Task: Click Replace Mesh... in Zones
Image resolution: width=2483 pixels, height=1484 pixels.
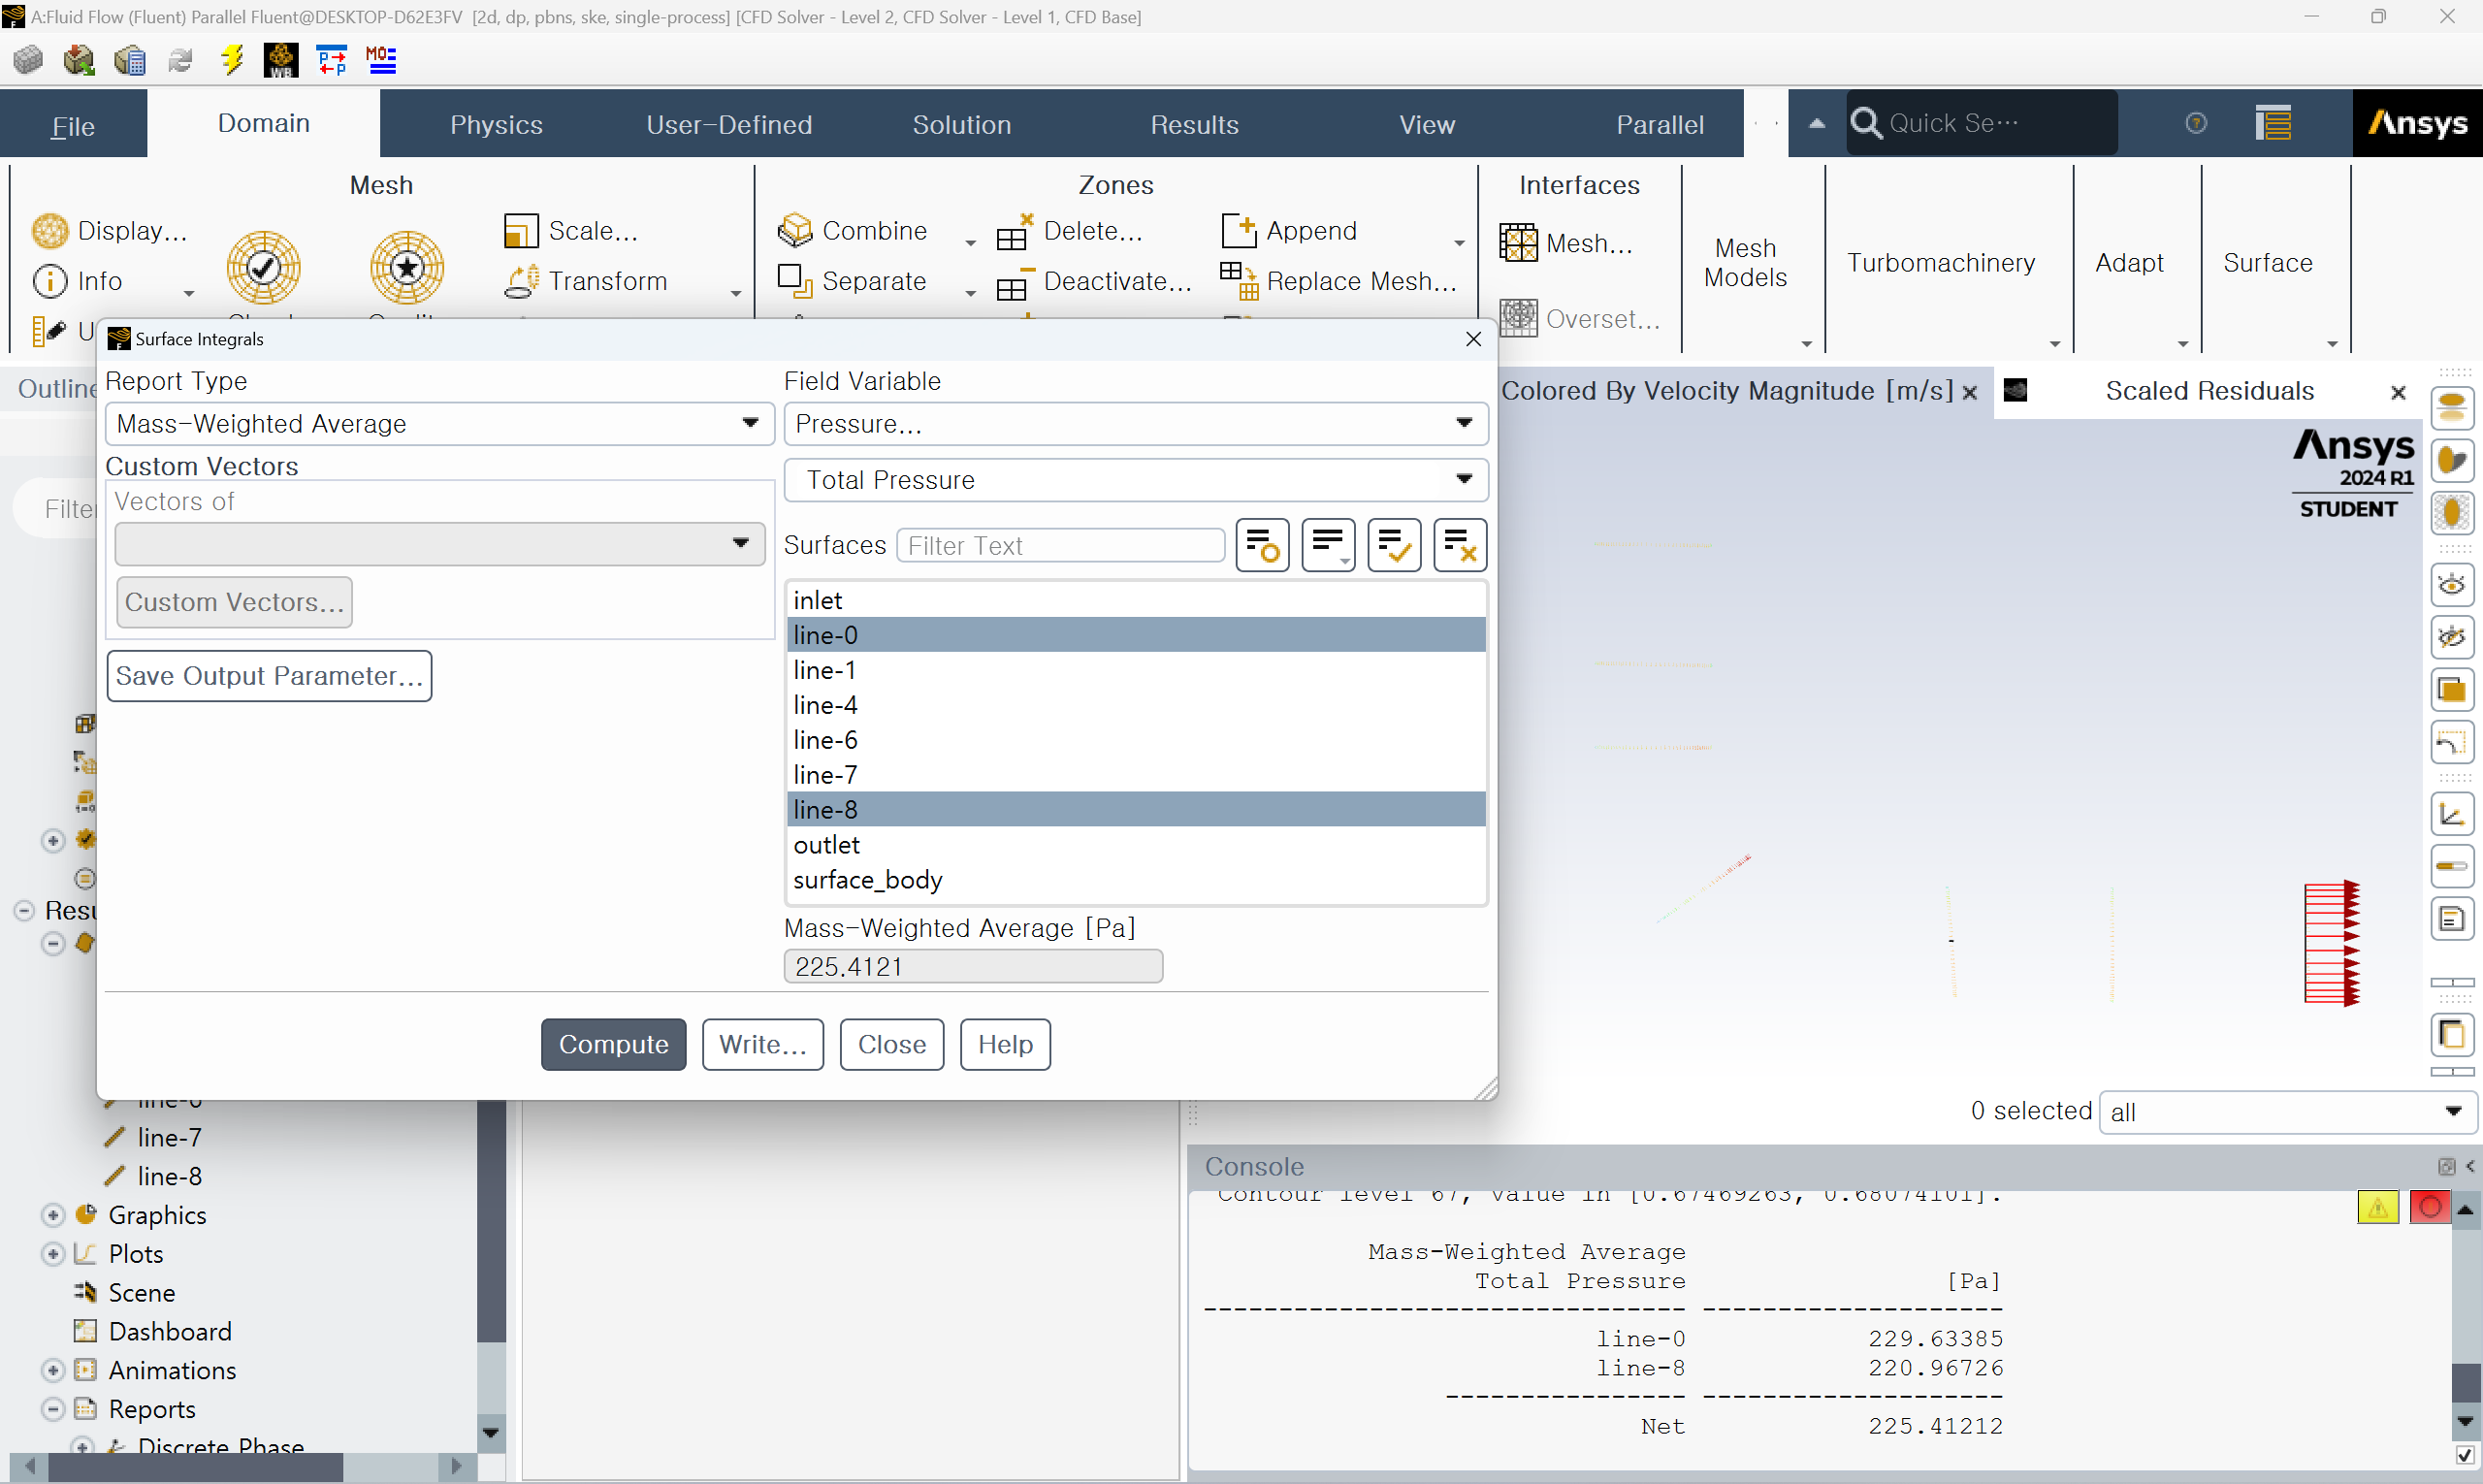Action: (x=1339, y=281)
